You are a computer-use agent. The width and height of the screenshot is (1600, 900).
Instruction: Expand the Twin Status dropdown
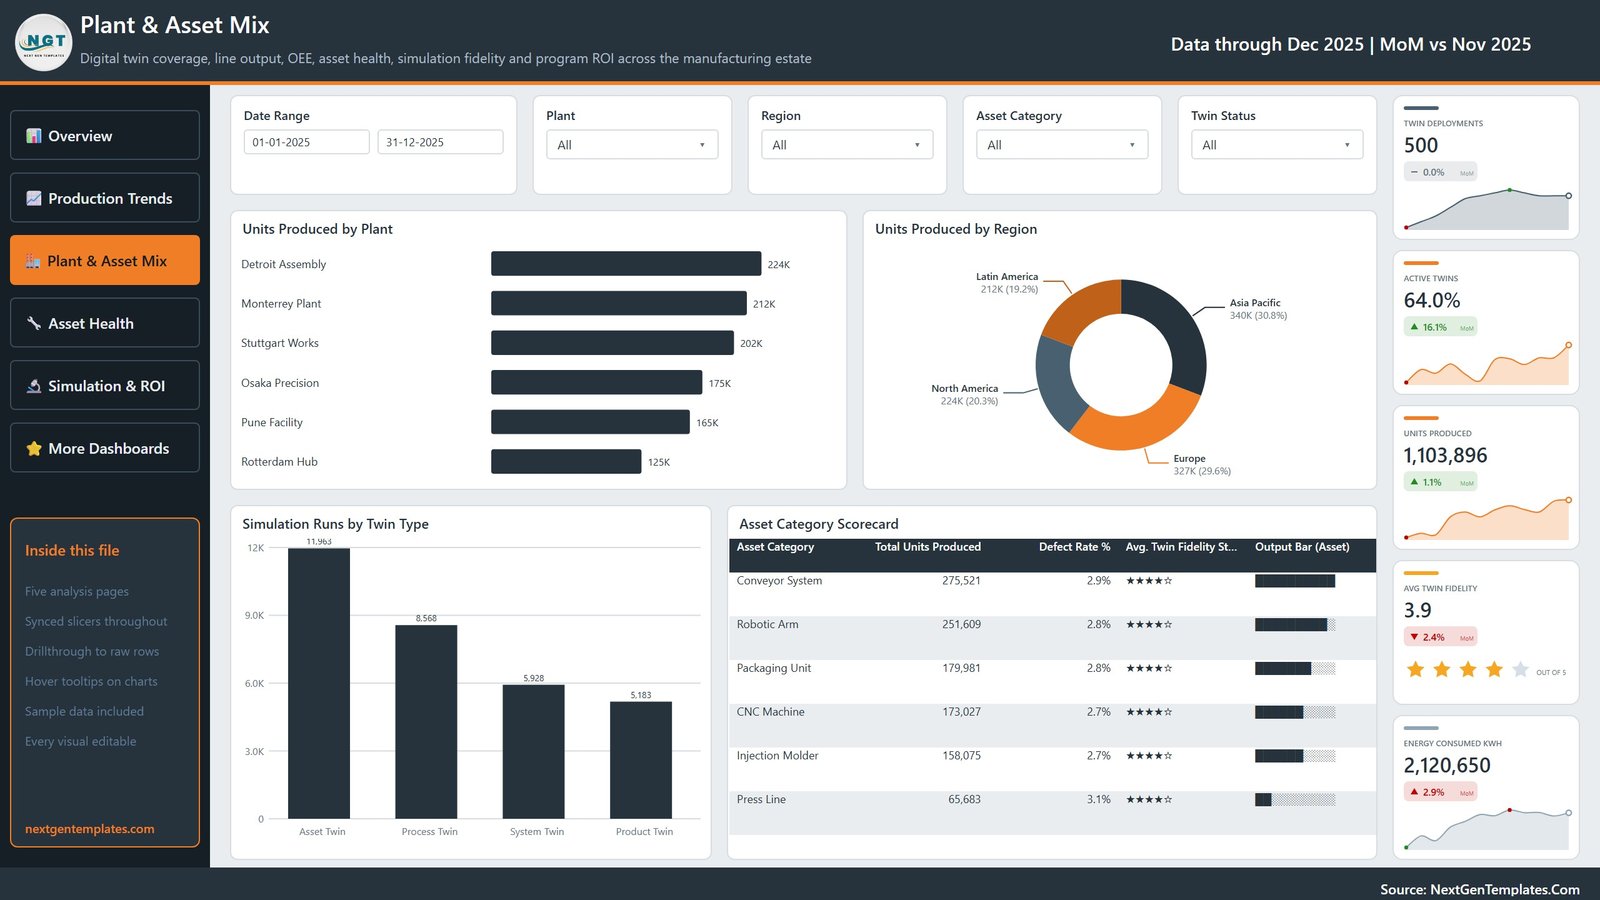click(x=1277, y=145)
